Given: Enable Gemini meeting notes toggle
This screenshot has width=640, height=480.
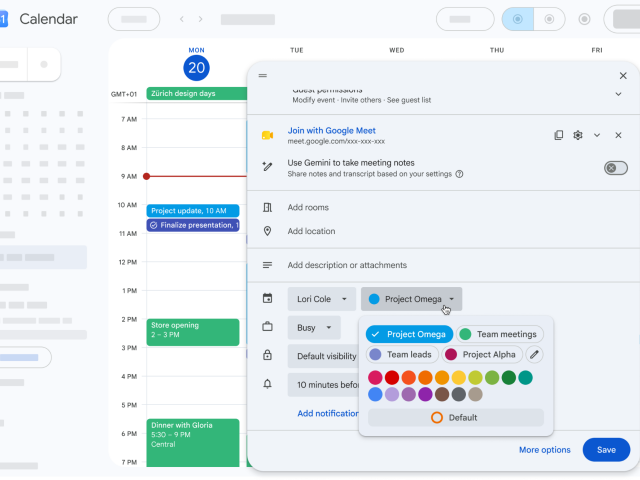Looking at the screenshot, I should [616, 168].
